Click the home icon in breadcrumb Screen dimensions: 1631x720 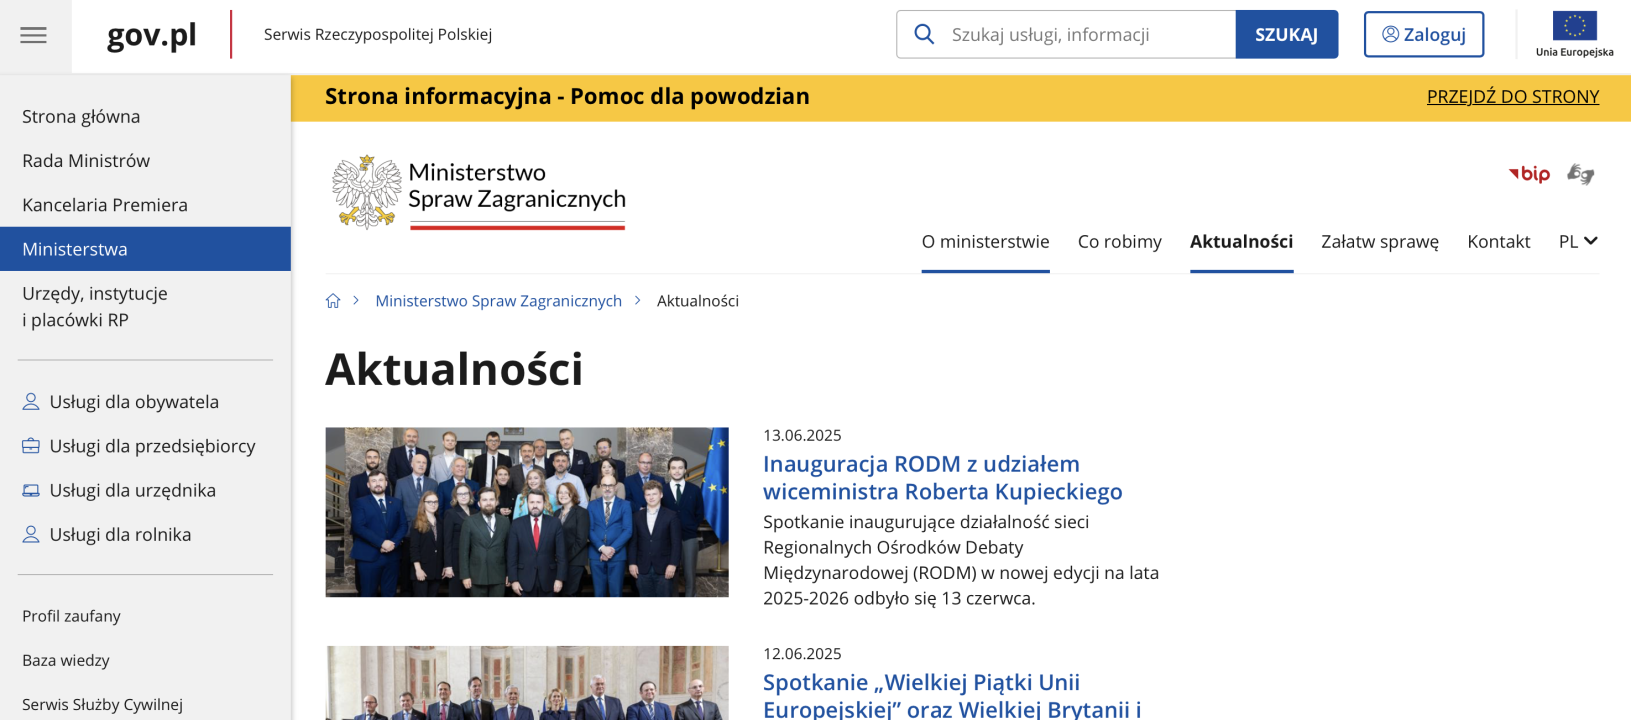333,301
